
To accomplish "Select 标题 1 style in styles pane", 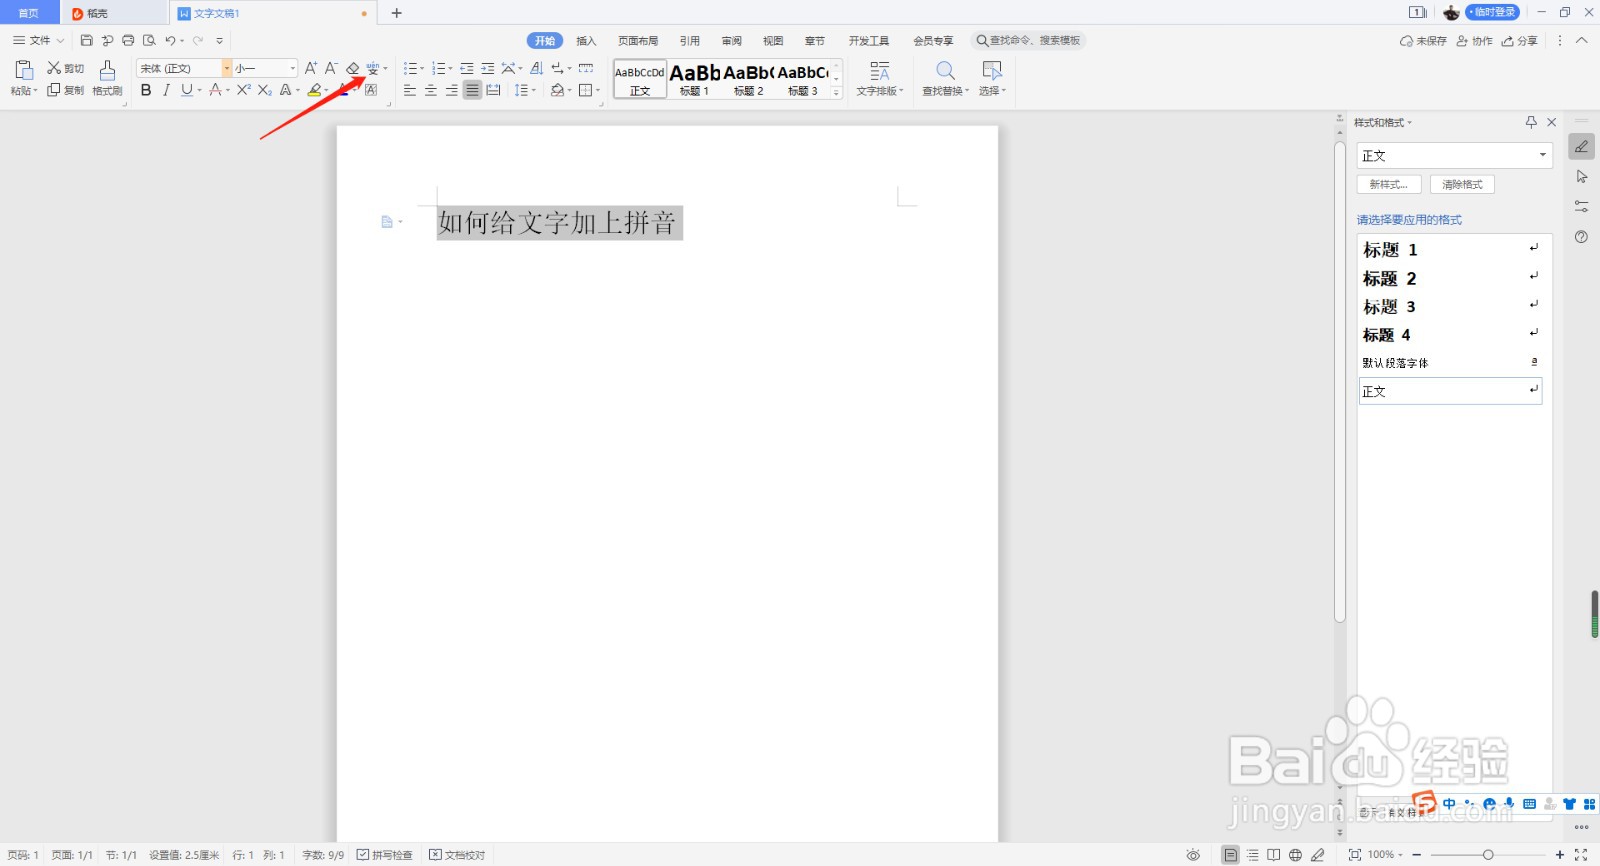I will (1450, 249).
